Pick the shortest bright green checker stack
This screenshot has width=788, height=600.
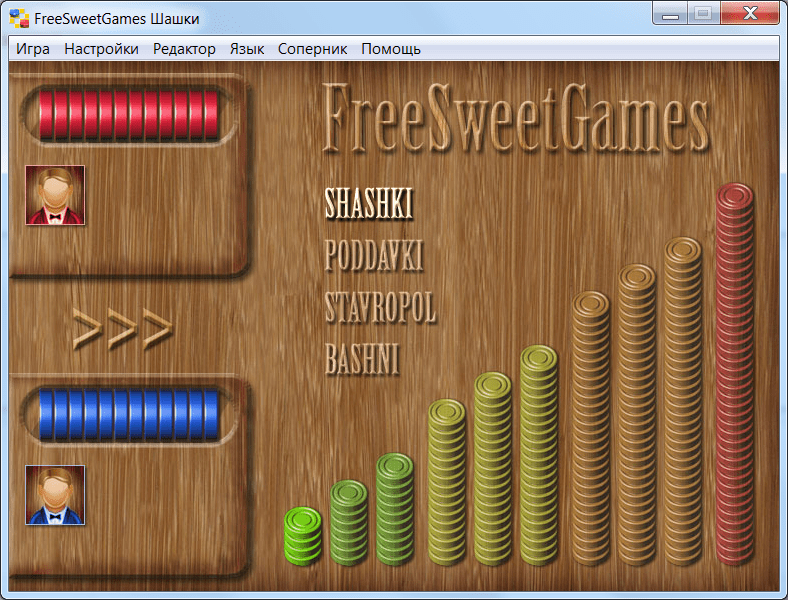[x=303, y=536]
